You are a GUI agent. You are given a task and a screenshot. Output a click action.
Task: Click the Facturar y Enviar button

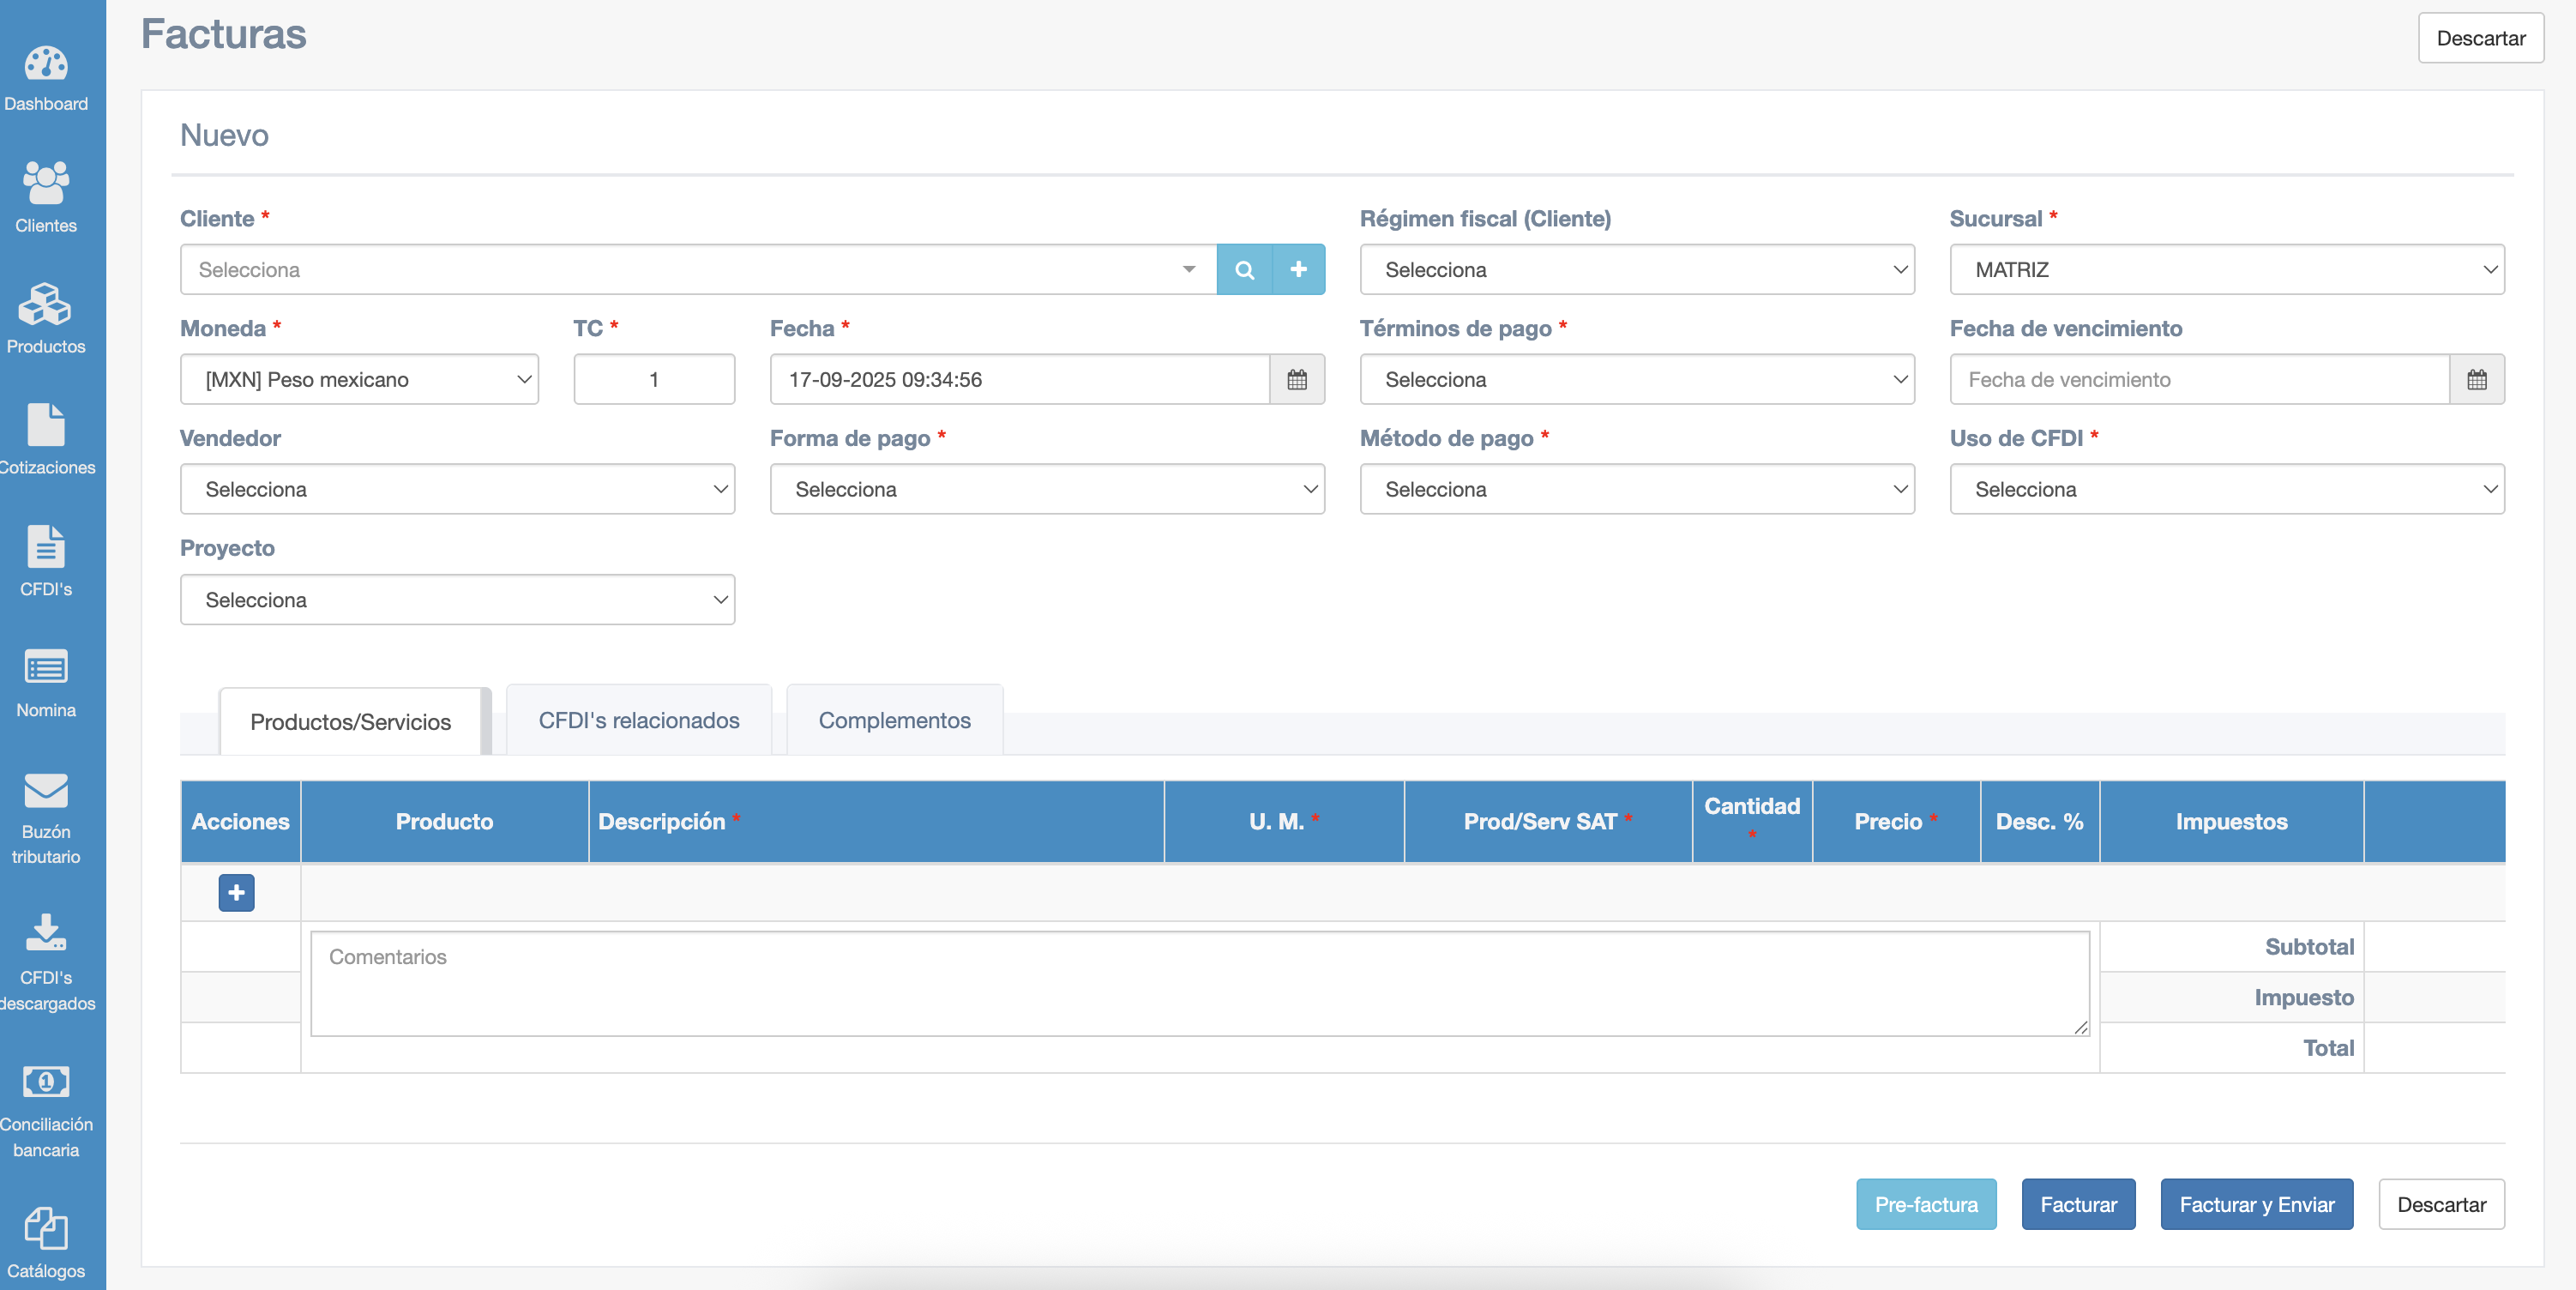click(2256, 1204)
